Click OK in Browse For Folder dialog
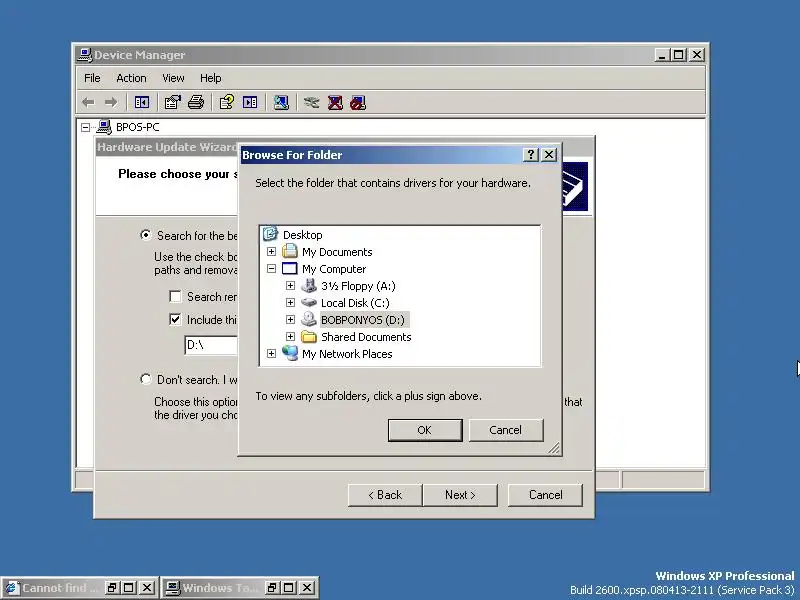This screenshot has width=800, height=600. point(425,430)
